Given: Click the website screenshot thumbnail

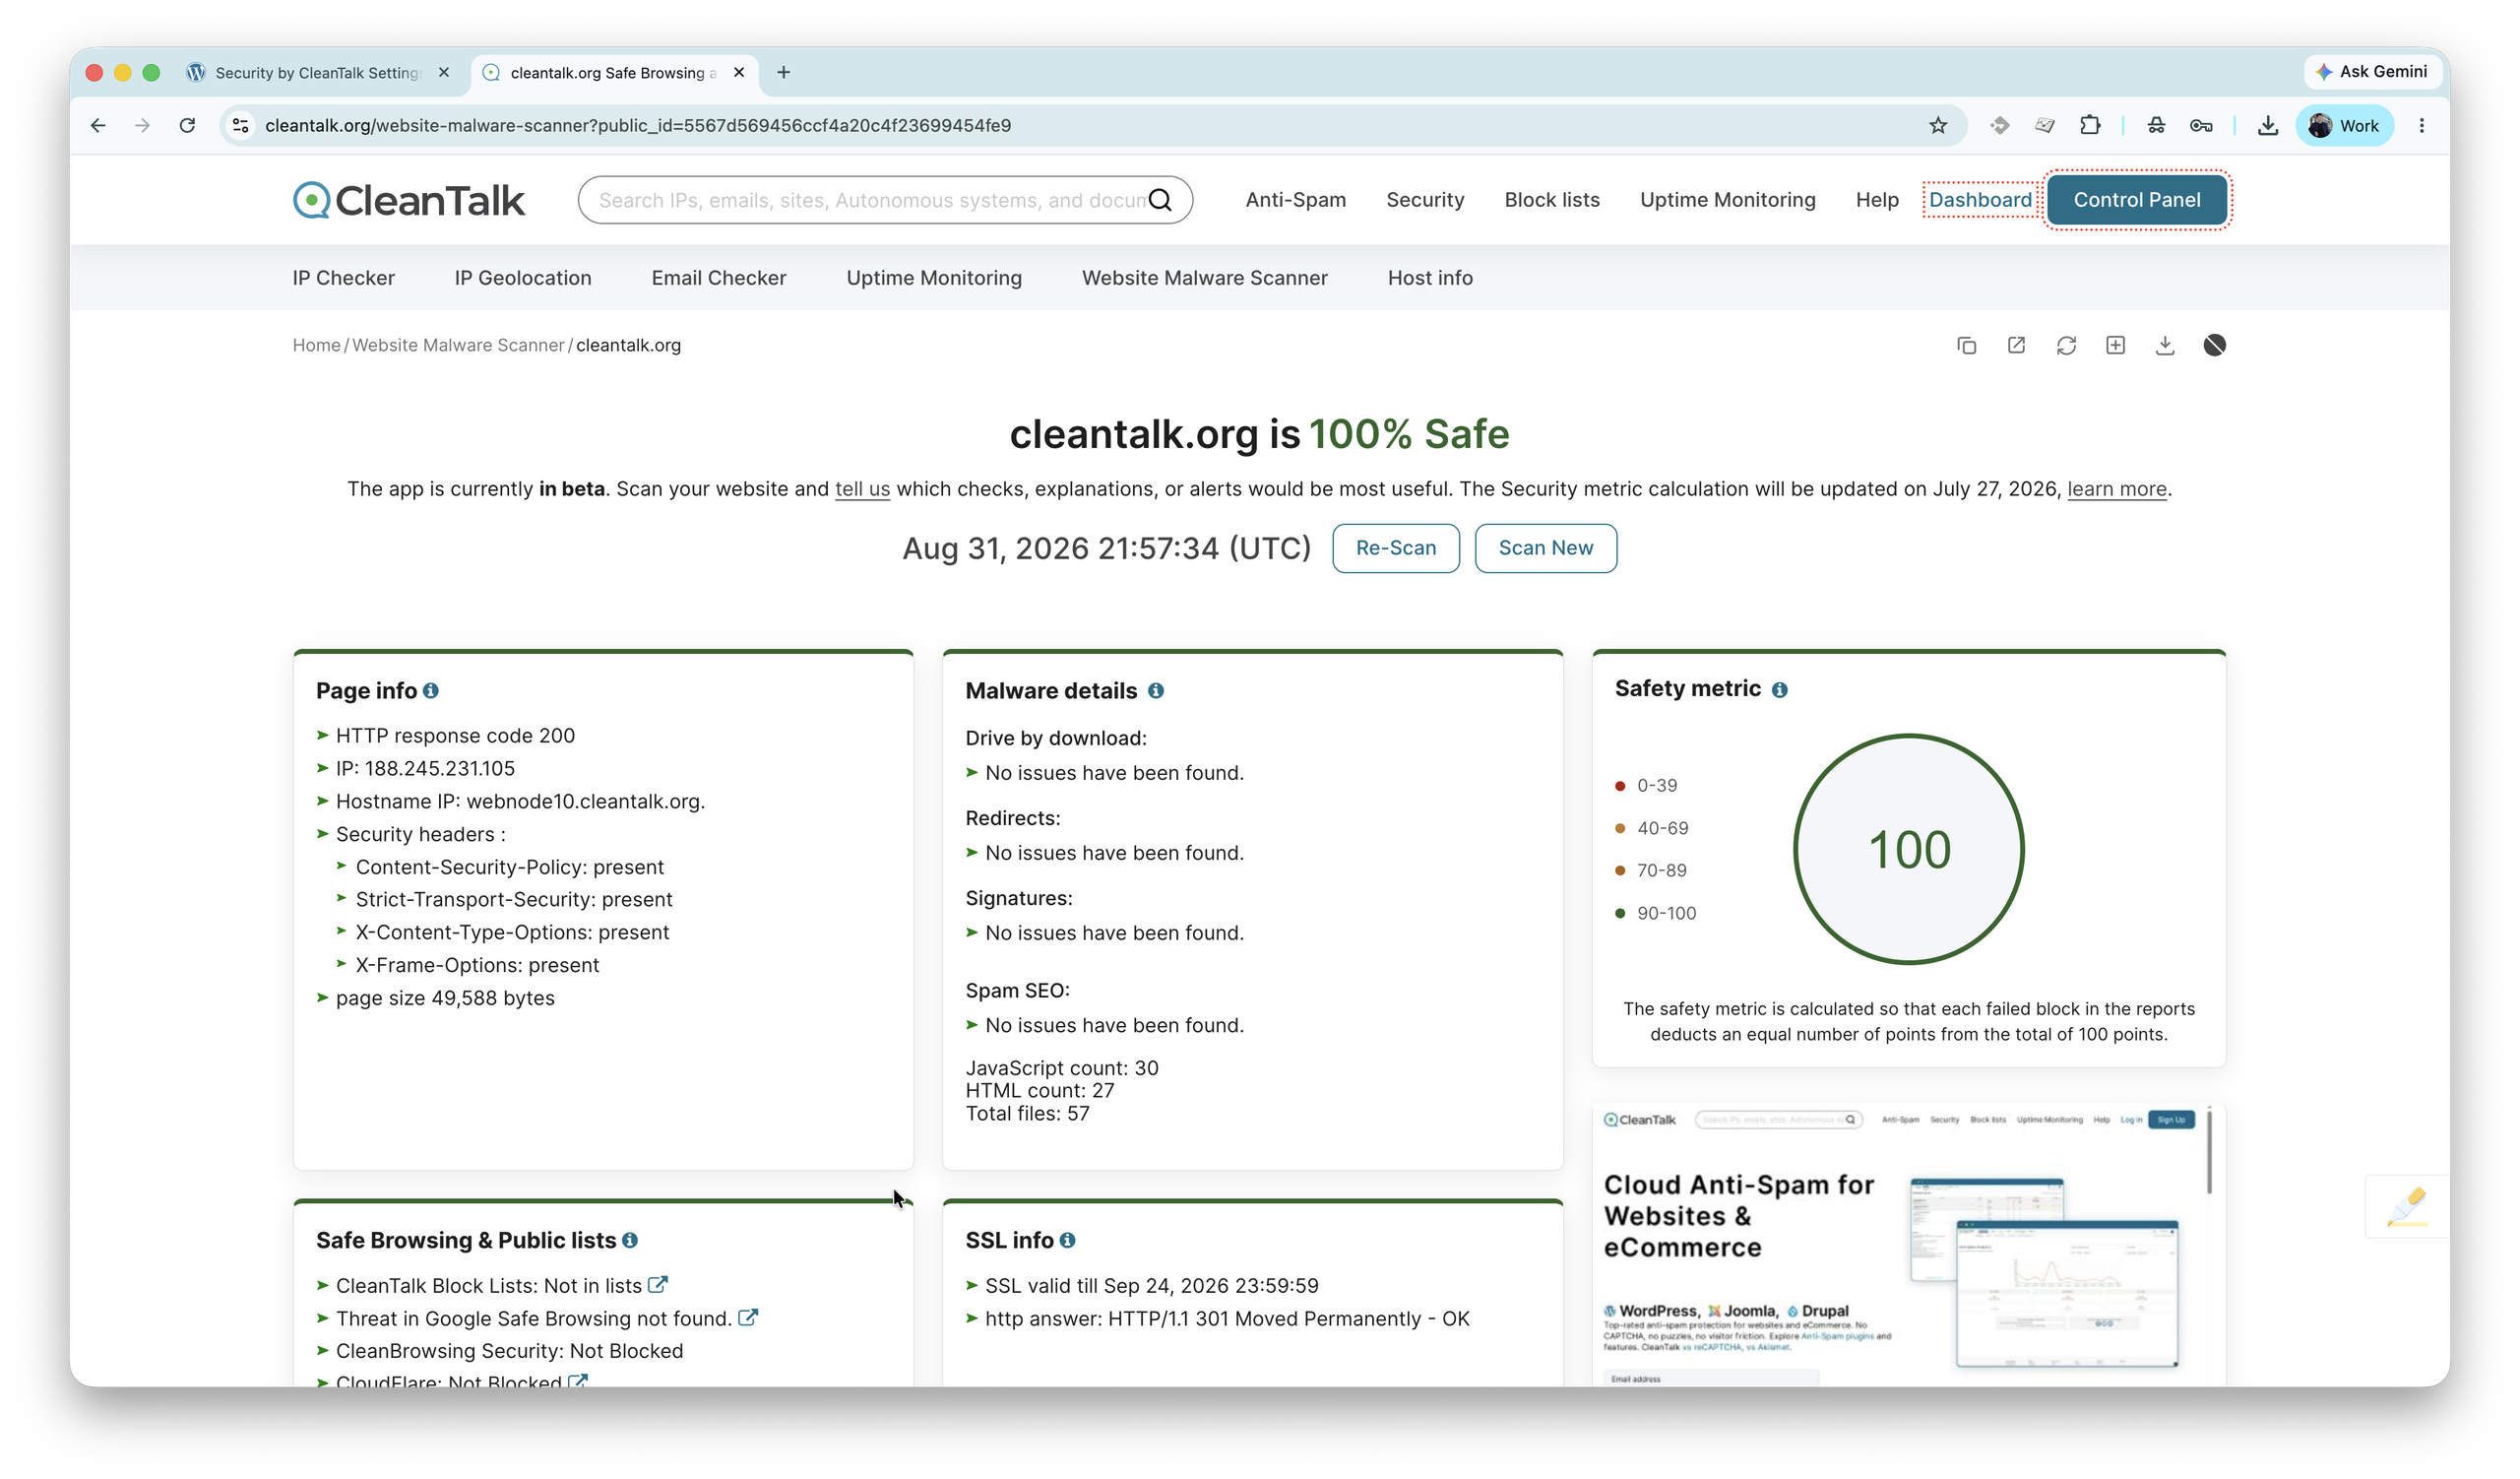Looking at the screenshot, I should (x=1908, y=1244).
